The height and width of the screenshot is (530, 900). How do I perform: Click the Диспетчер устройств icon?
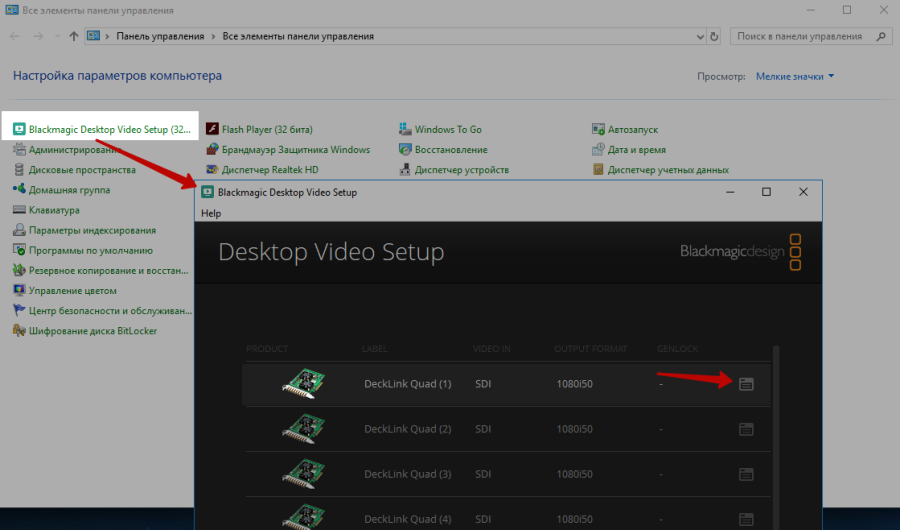[x=405, y=169]
